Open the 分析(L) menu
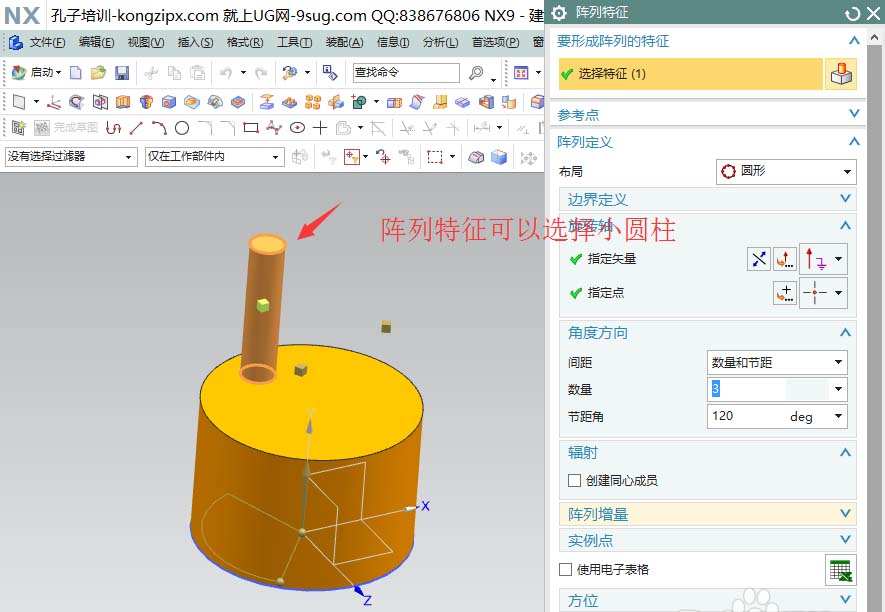 tap(440, 42)
